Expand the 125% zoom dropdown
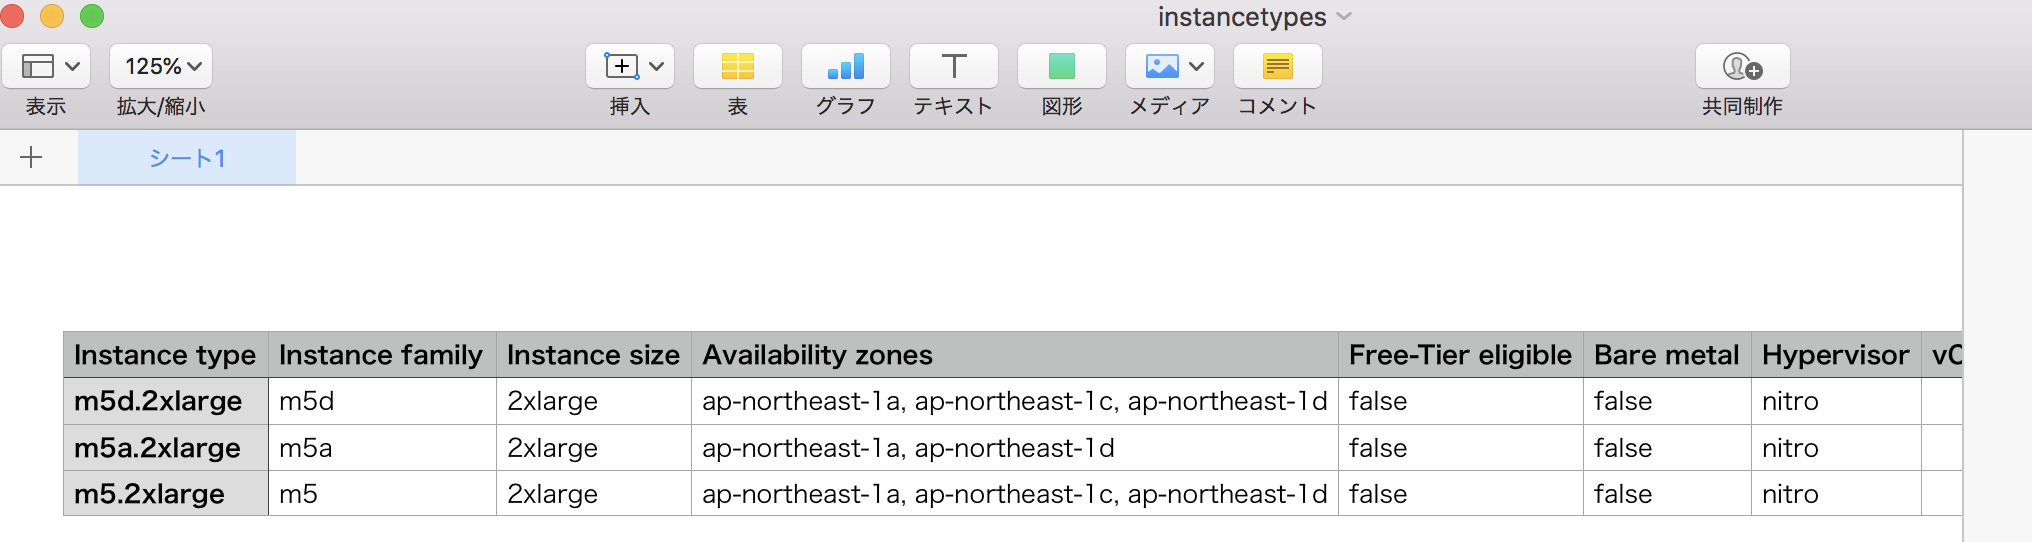 (161, 67)
